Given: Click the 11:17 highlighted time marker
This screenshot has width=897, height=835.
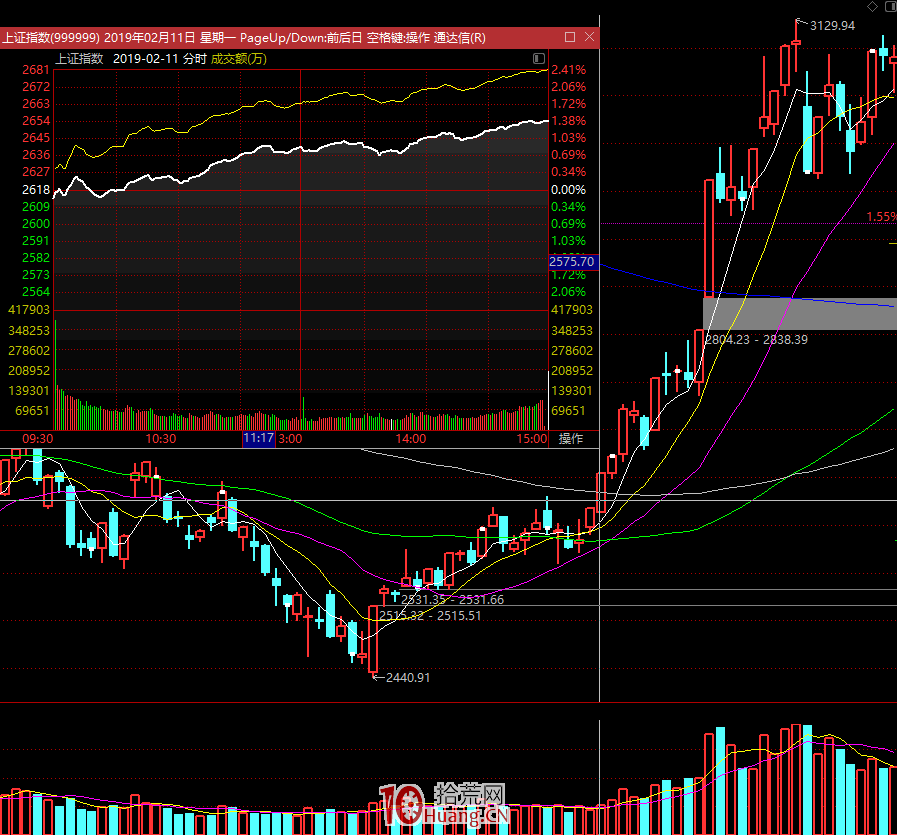Looking at the screenshot, I should [259, 439].
